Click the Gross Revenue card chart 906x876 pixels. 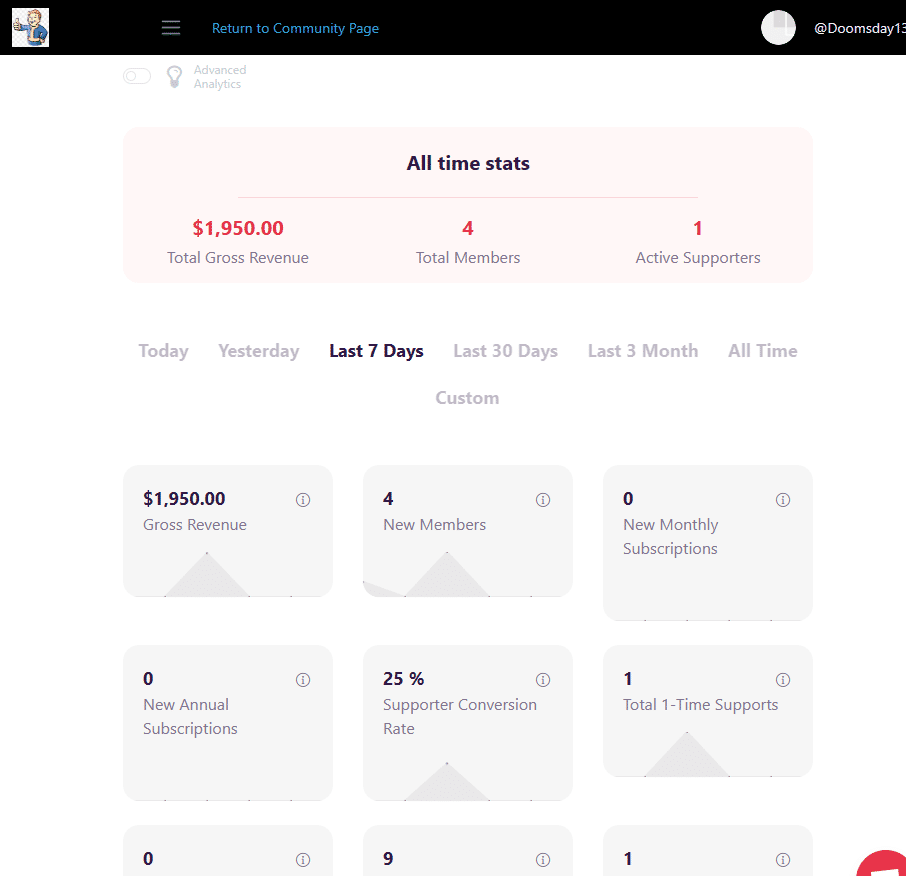click(x=228, y=574)
